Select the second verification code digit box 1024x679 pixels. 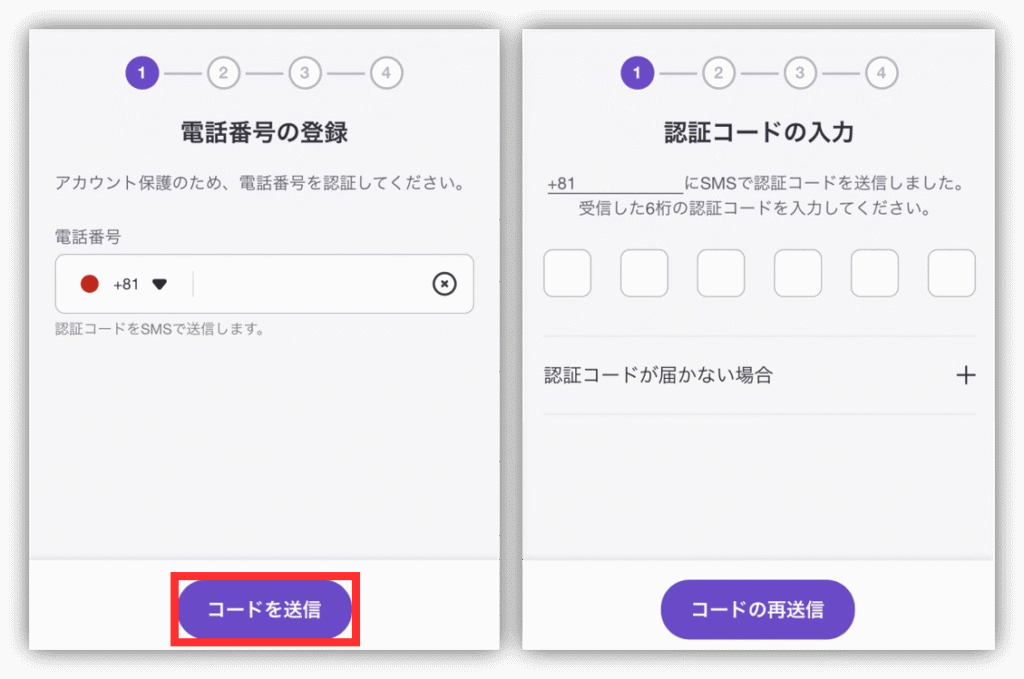644,273
